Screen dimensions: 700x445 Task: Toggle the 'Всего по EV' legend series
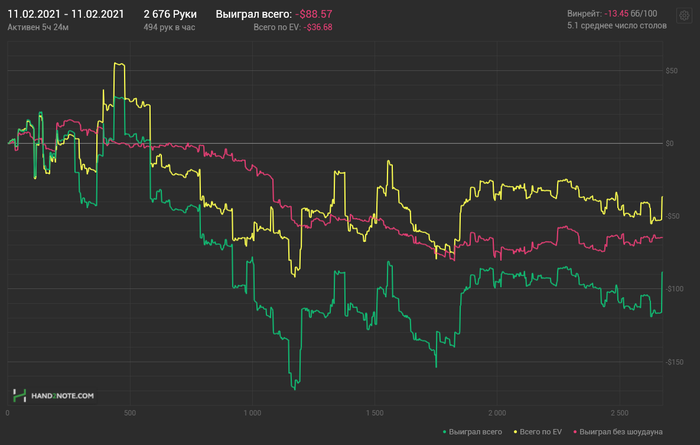543,431
